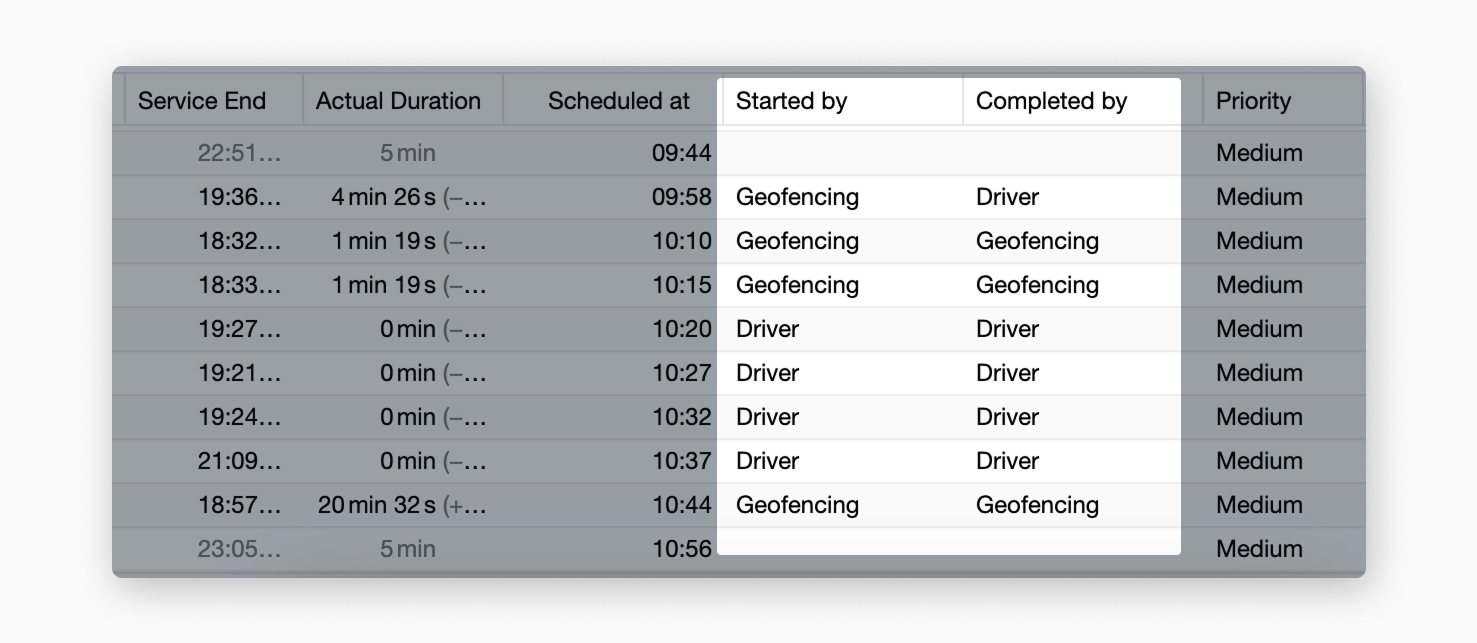Click the 5 min duration in 10:56 row

[407, 549]
